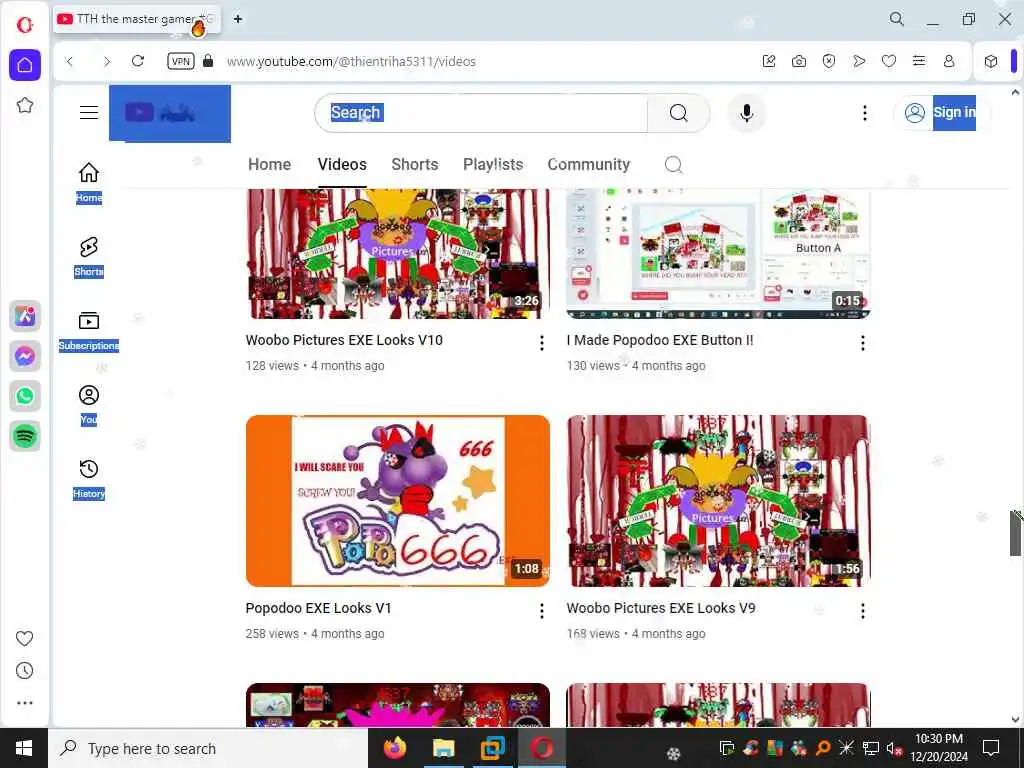This screenshot has width=1024, height=768.
Task: Open Subscriptions in mini guide
Action: 89,330
